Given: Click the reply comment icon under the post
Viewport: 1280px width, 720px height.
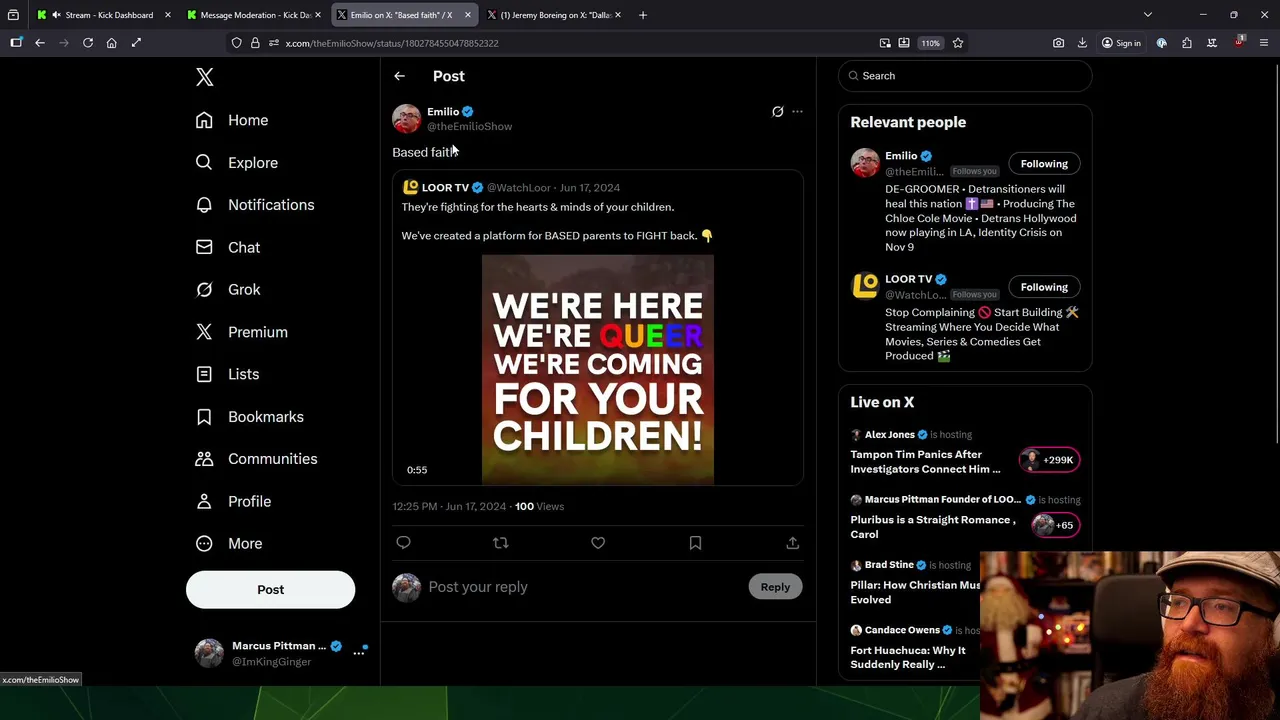Looking at the screenshot, I should pyautogui.click(x=403, y=543).
